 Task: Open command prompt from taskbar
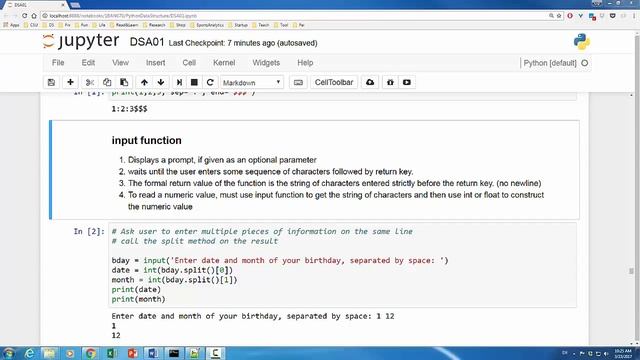tap(174, 353)
